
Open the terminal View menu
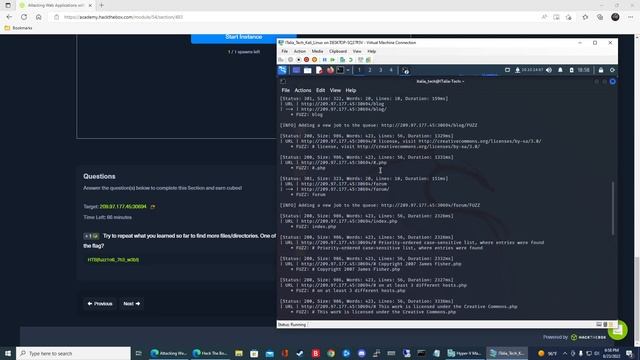335,90
